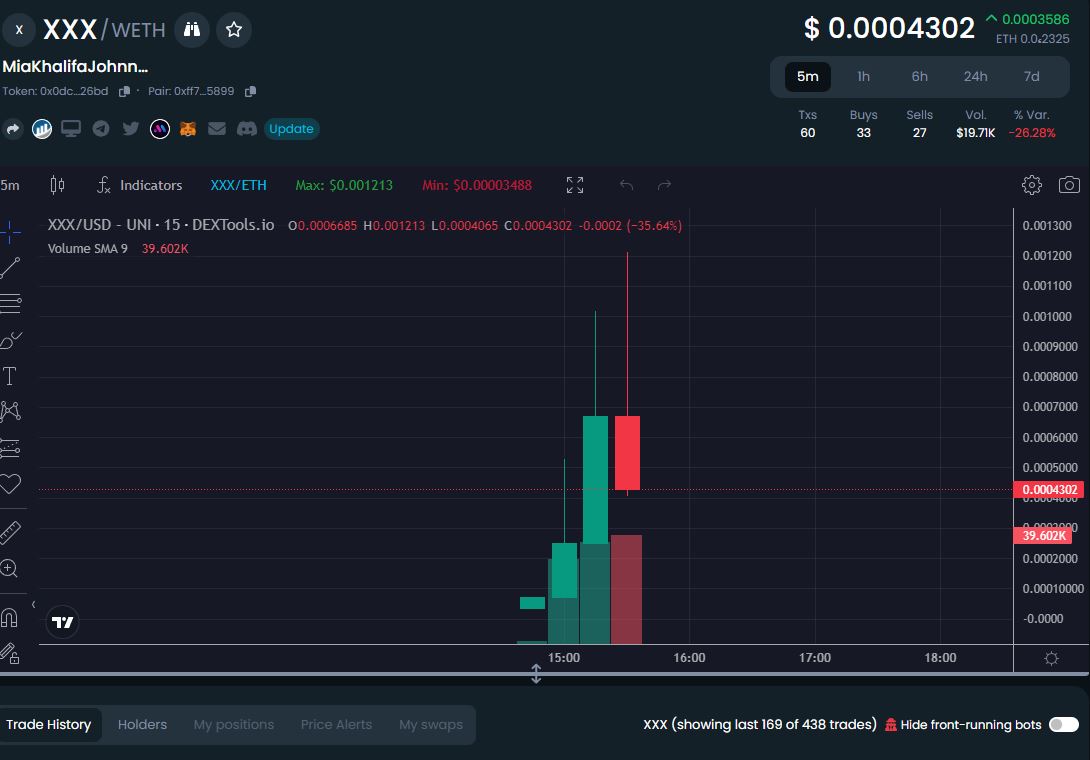Select the trend line drawing tool
Image resolution: width=1090 pixels, height=760 pixels.
click(x=10, y=268)
